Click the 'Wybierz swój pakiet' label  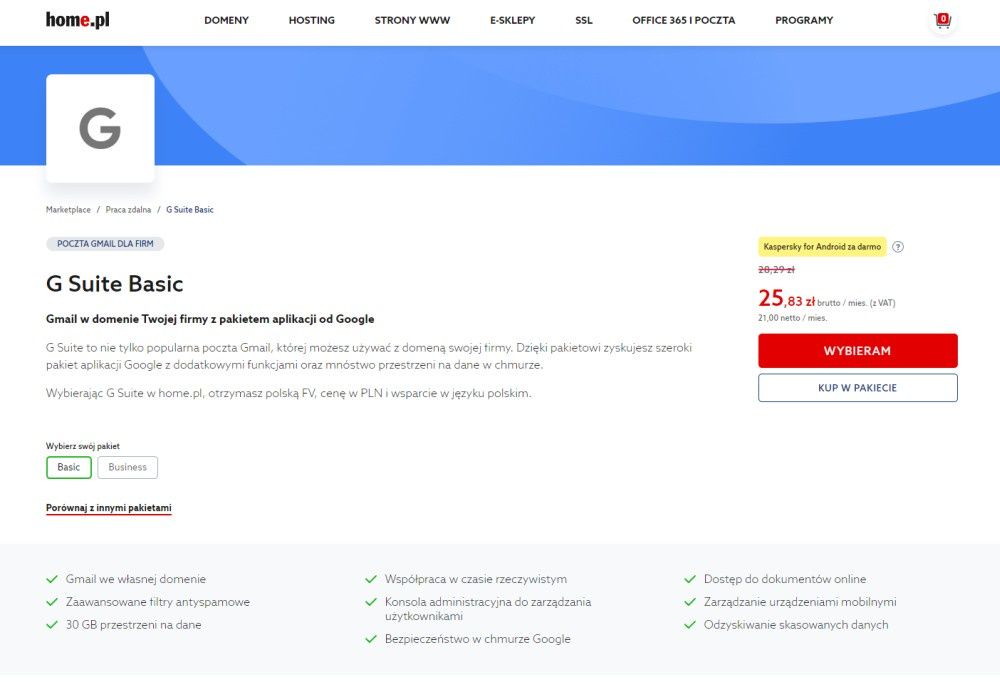click(83, 446)
